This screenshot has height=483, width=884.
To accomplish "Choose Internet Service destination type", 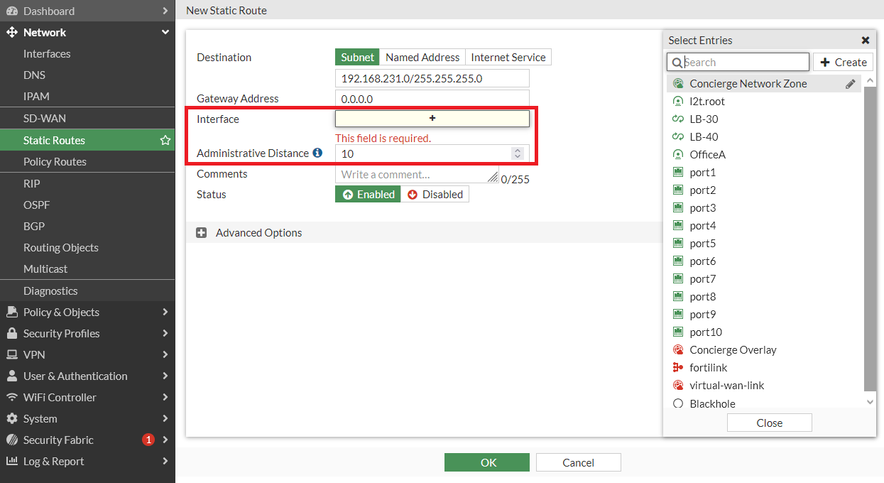I will [x=508, y=57].
